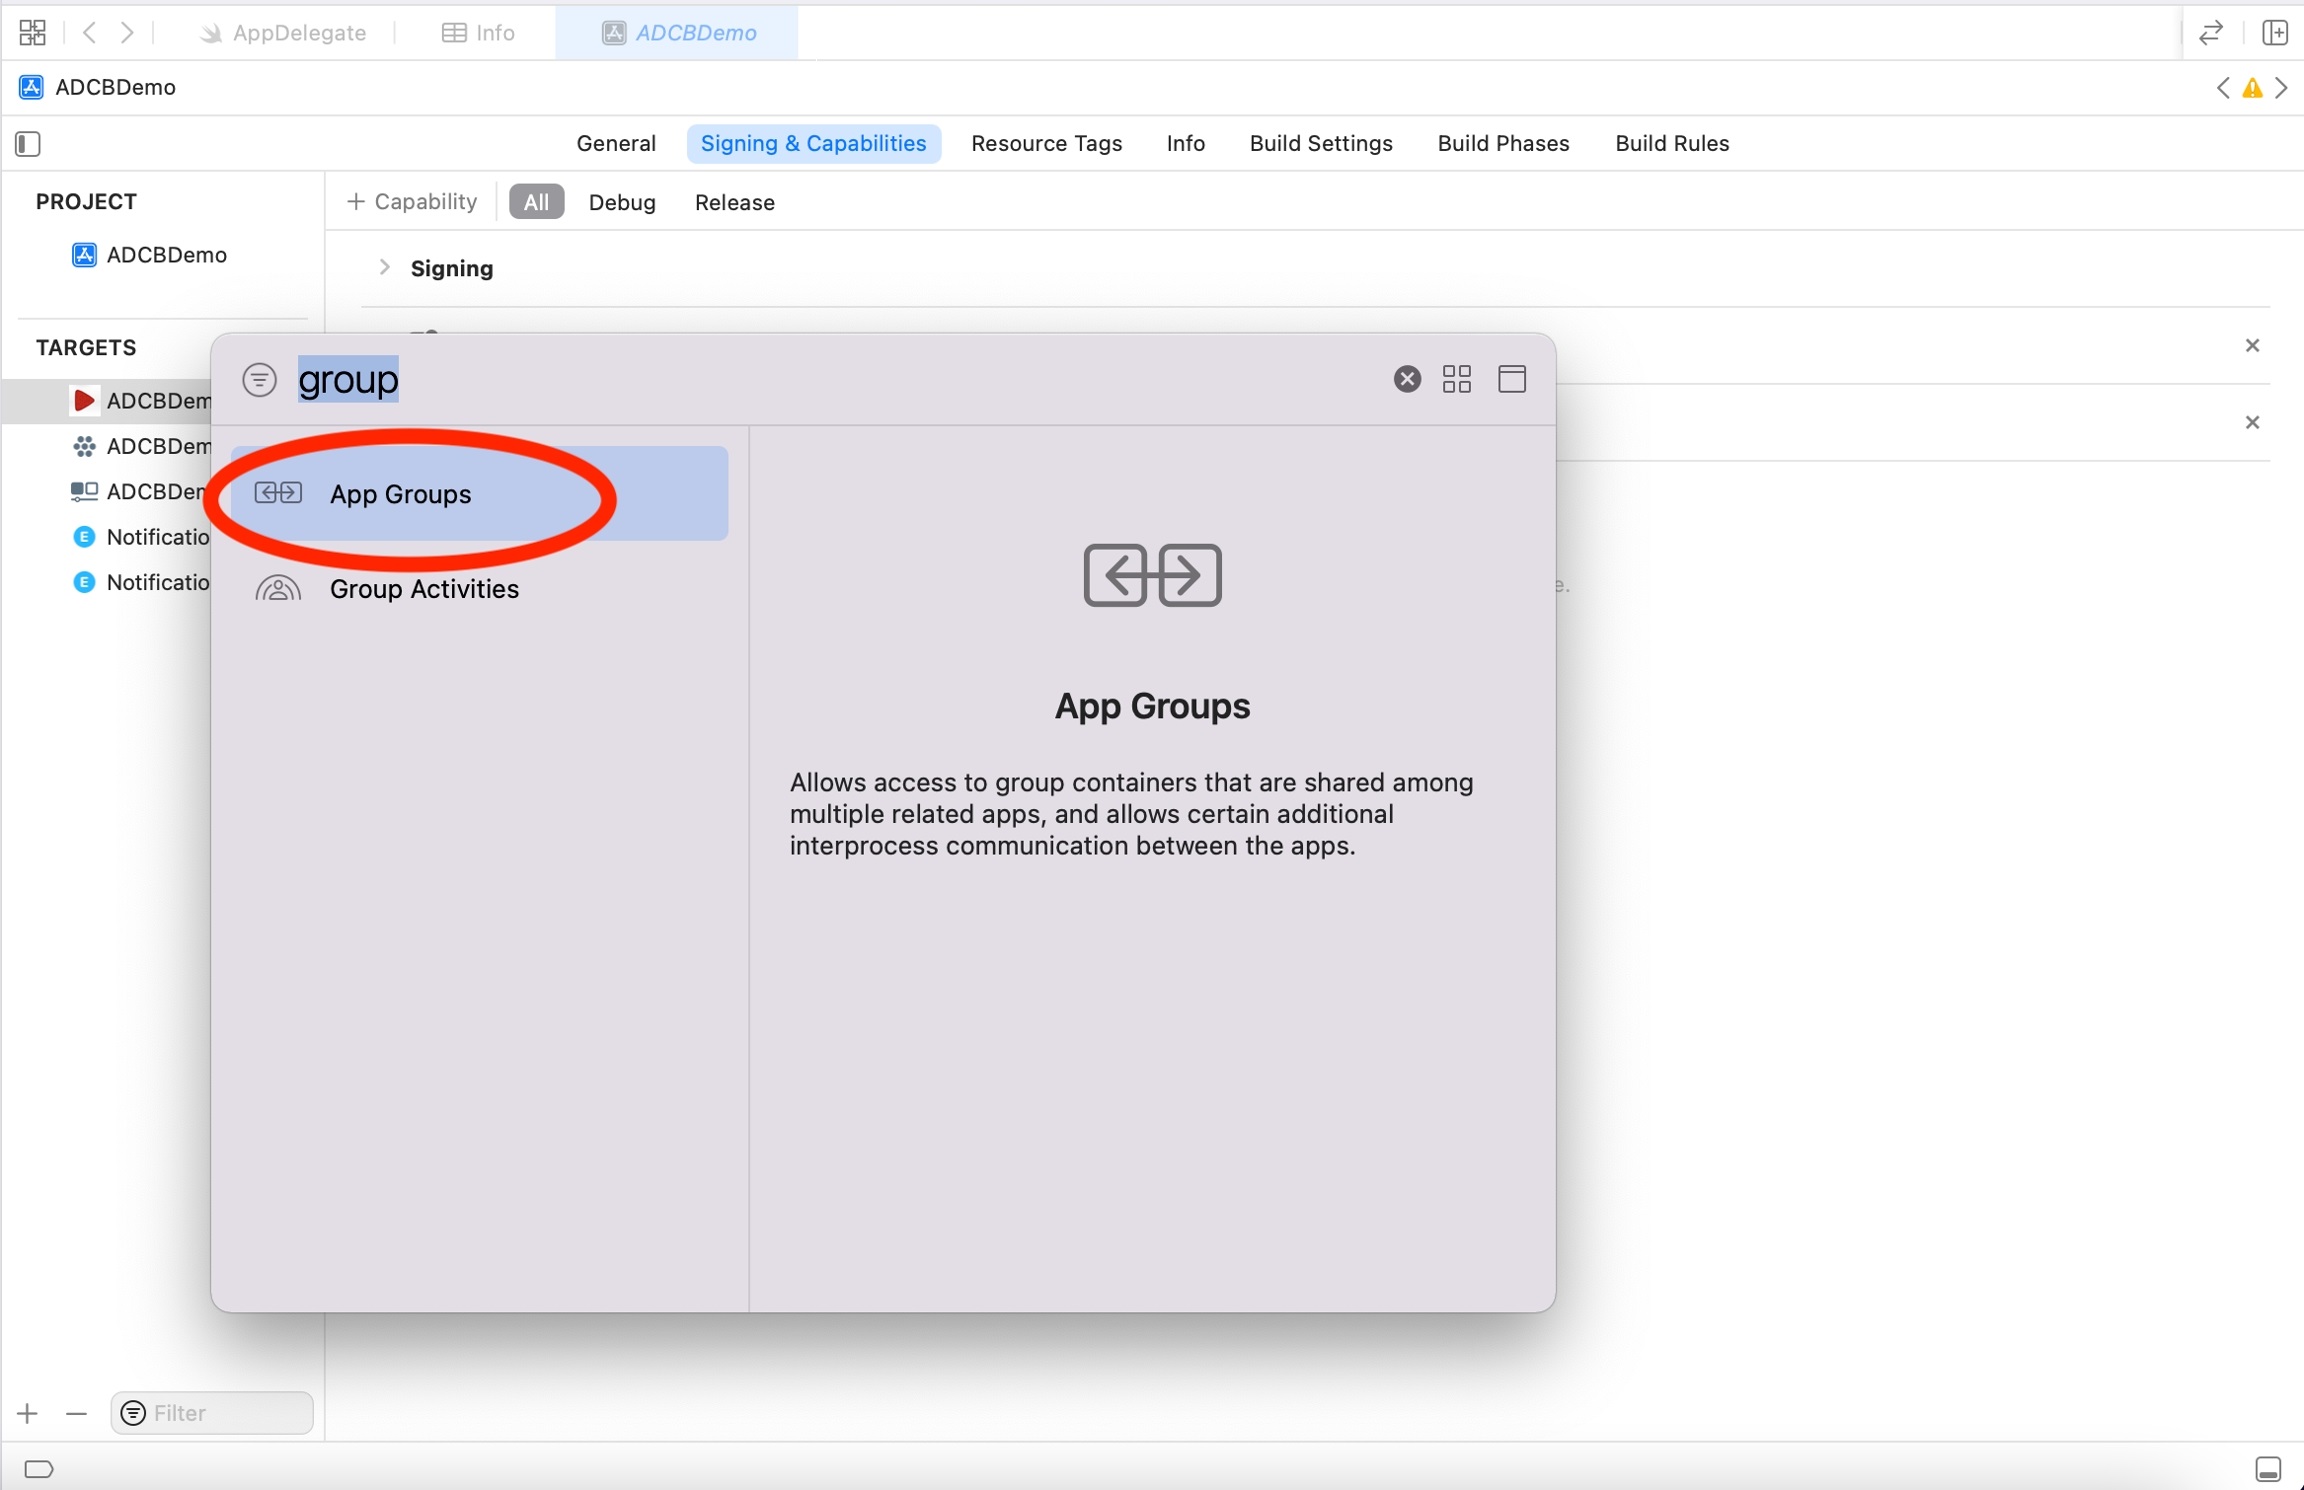Screen dimensions: 2304x1490
Task: Toggle the debug area at bottom right
Action: (x=2267, y=1468)
